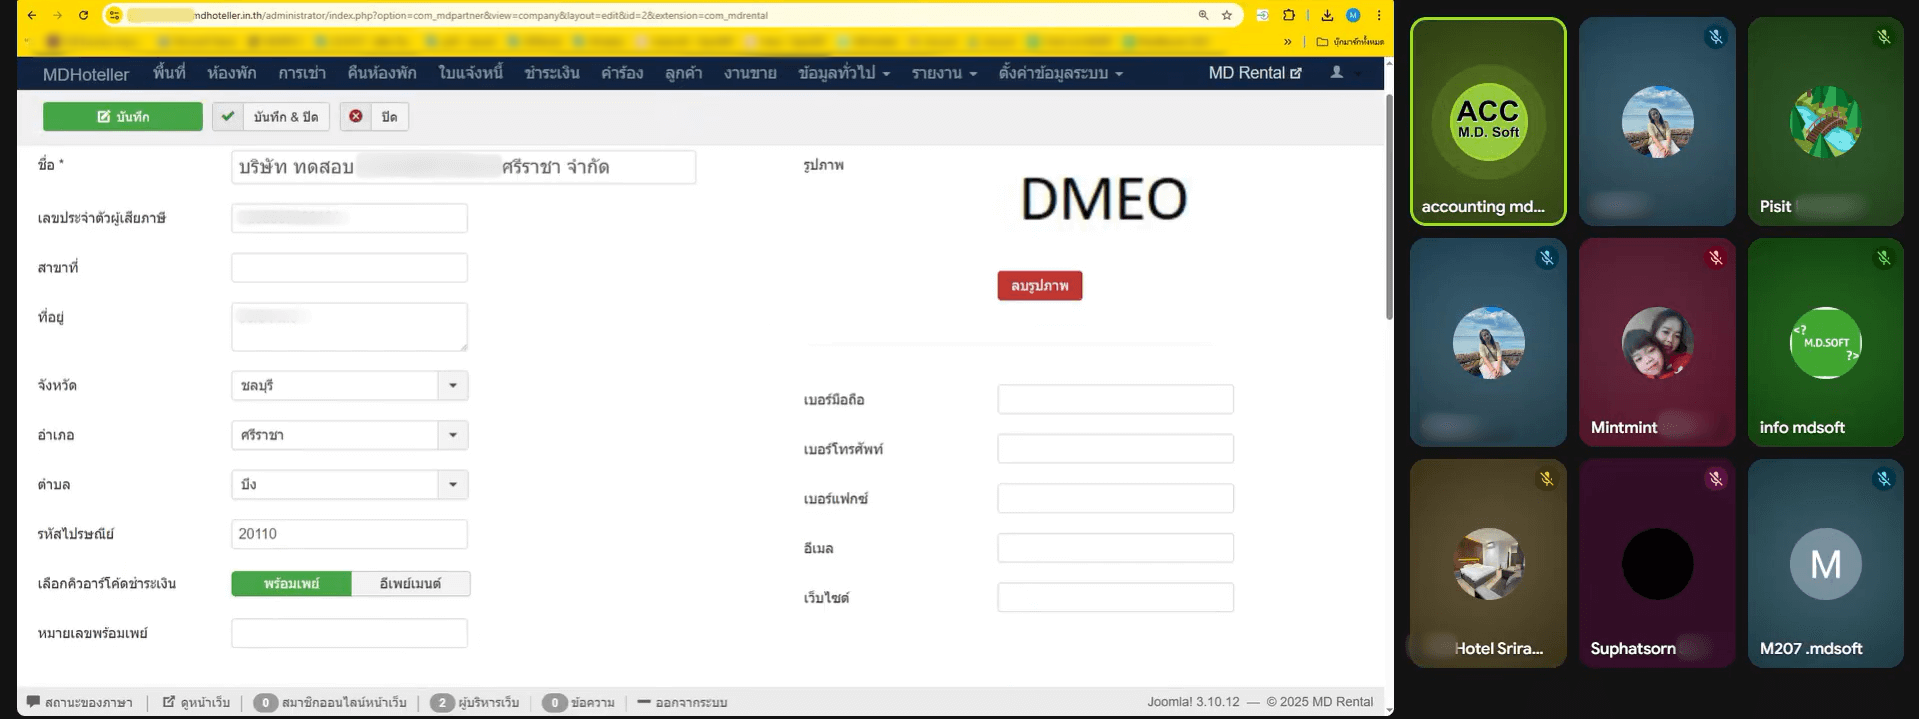Reload the page with the browser refresh icon

(x=83, y=15)
